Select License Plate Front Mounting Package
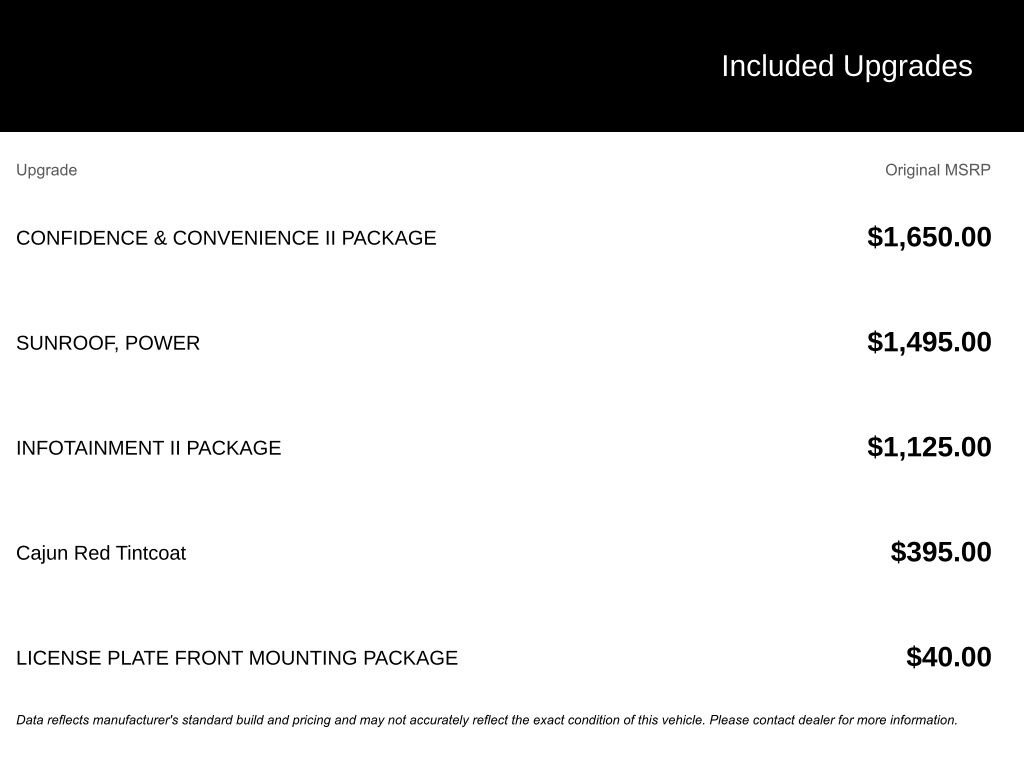 coord(237,658)
